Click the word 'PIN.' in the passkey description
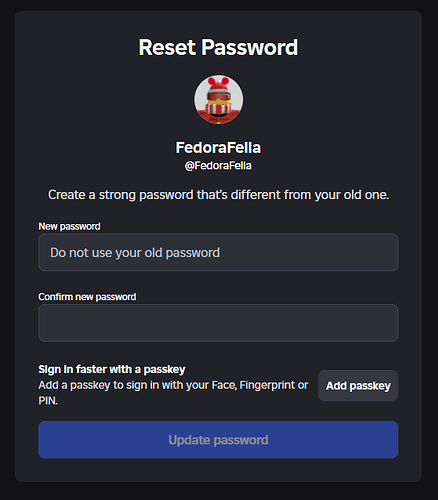438x500 pixels. tap(48, 401)
